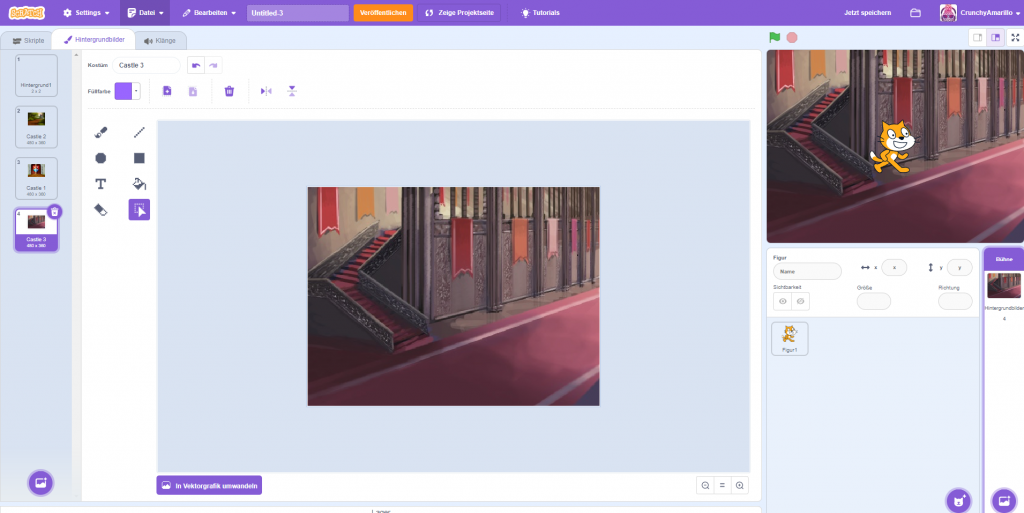Screen dimensions: 1024x513
Task: Click the Redo arrow
Action: click(214, 65)
